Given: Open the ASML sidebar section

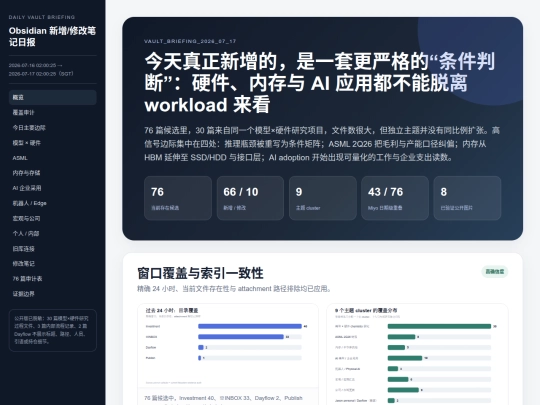Looking at the screenshot, I should pyautogui.click(x=52, y=158).
